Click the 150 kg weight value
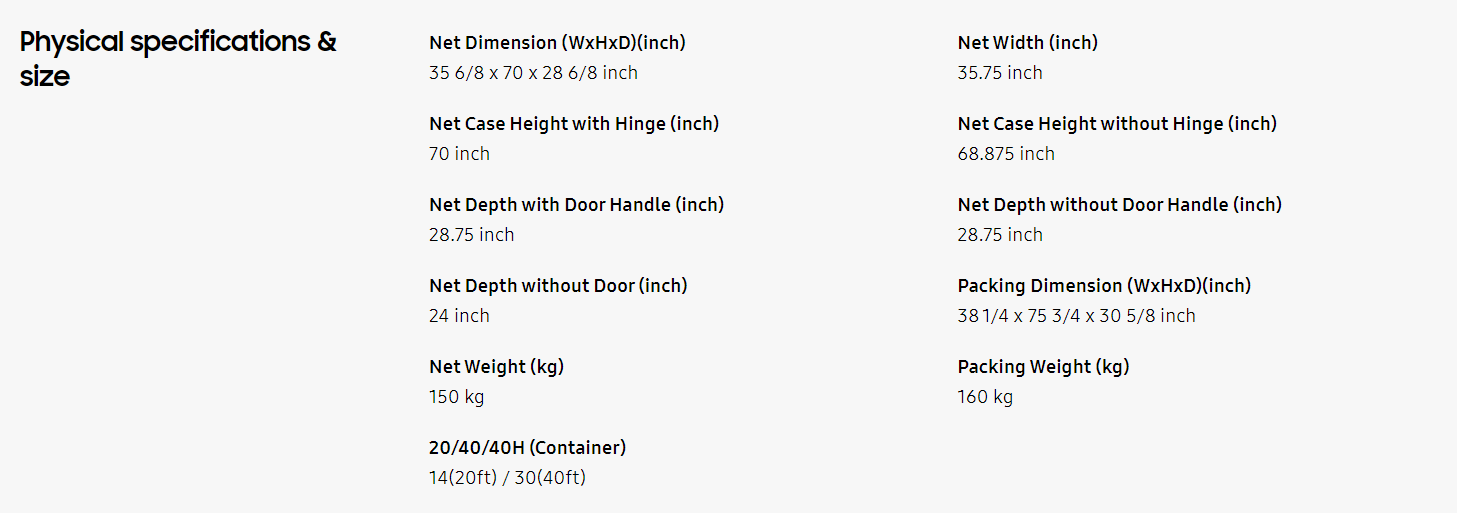This screenshot has height=513, width=1457. [x=456, y=397]
